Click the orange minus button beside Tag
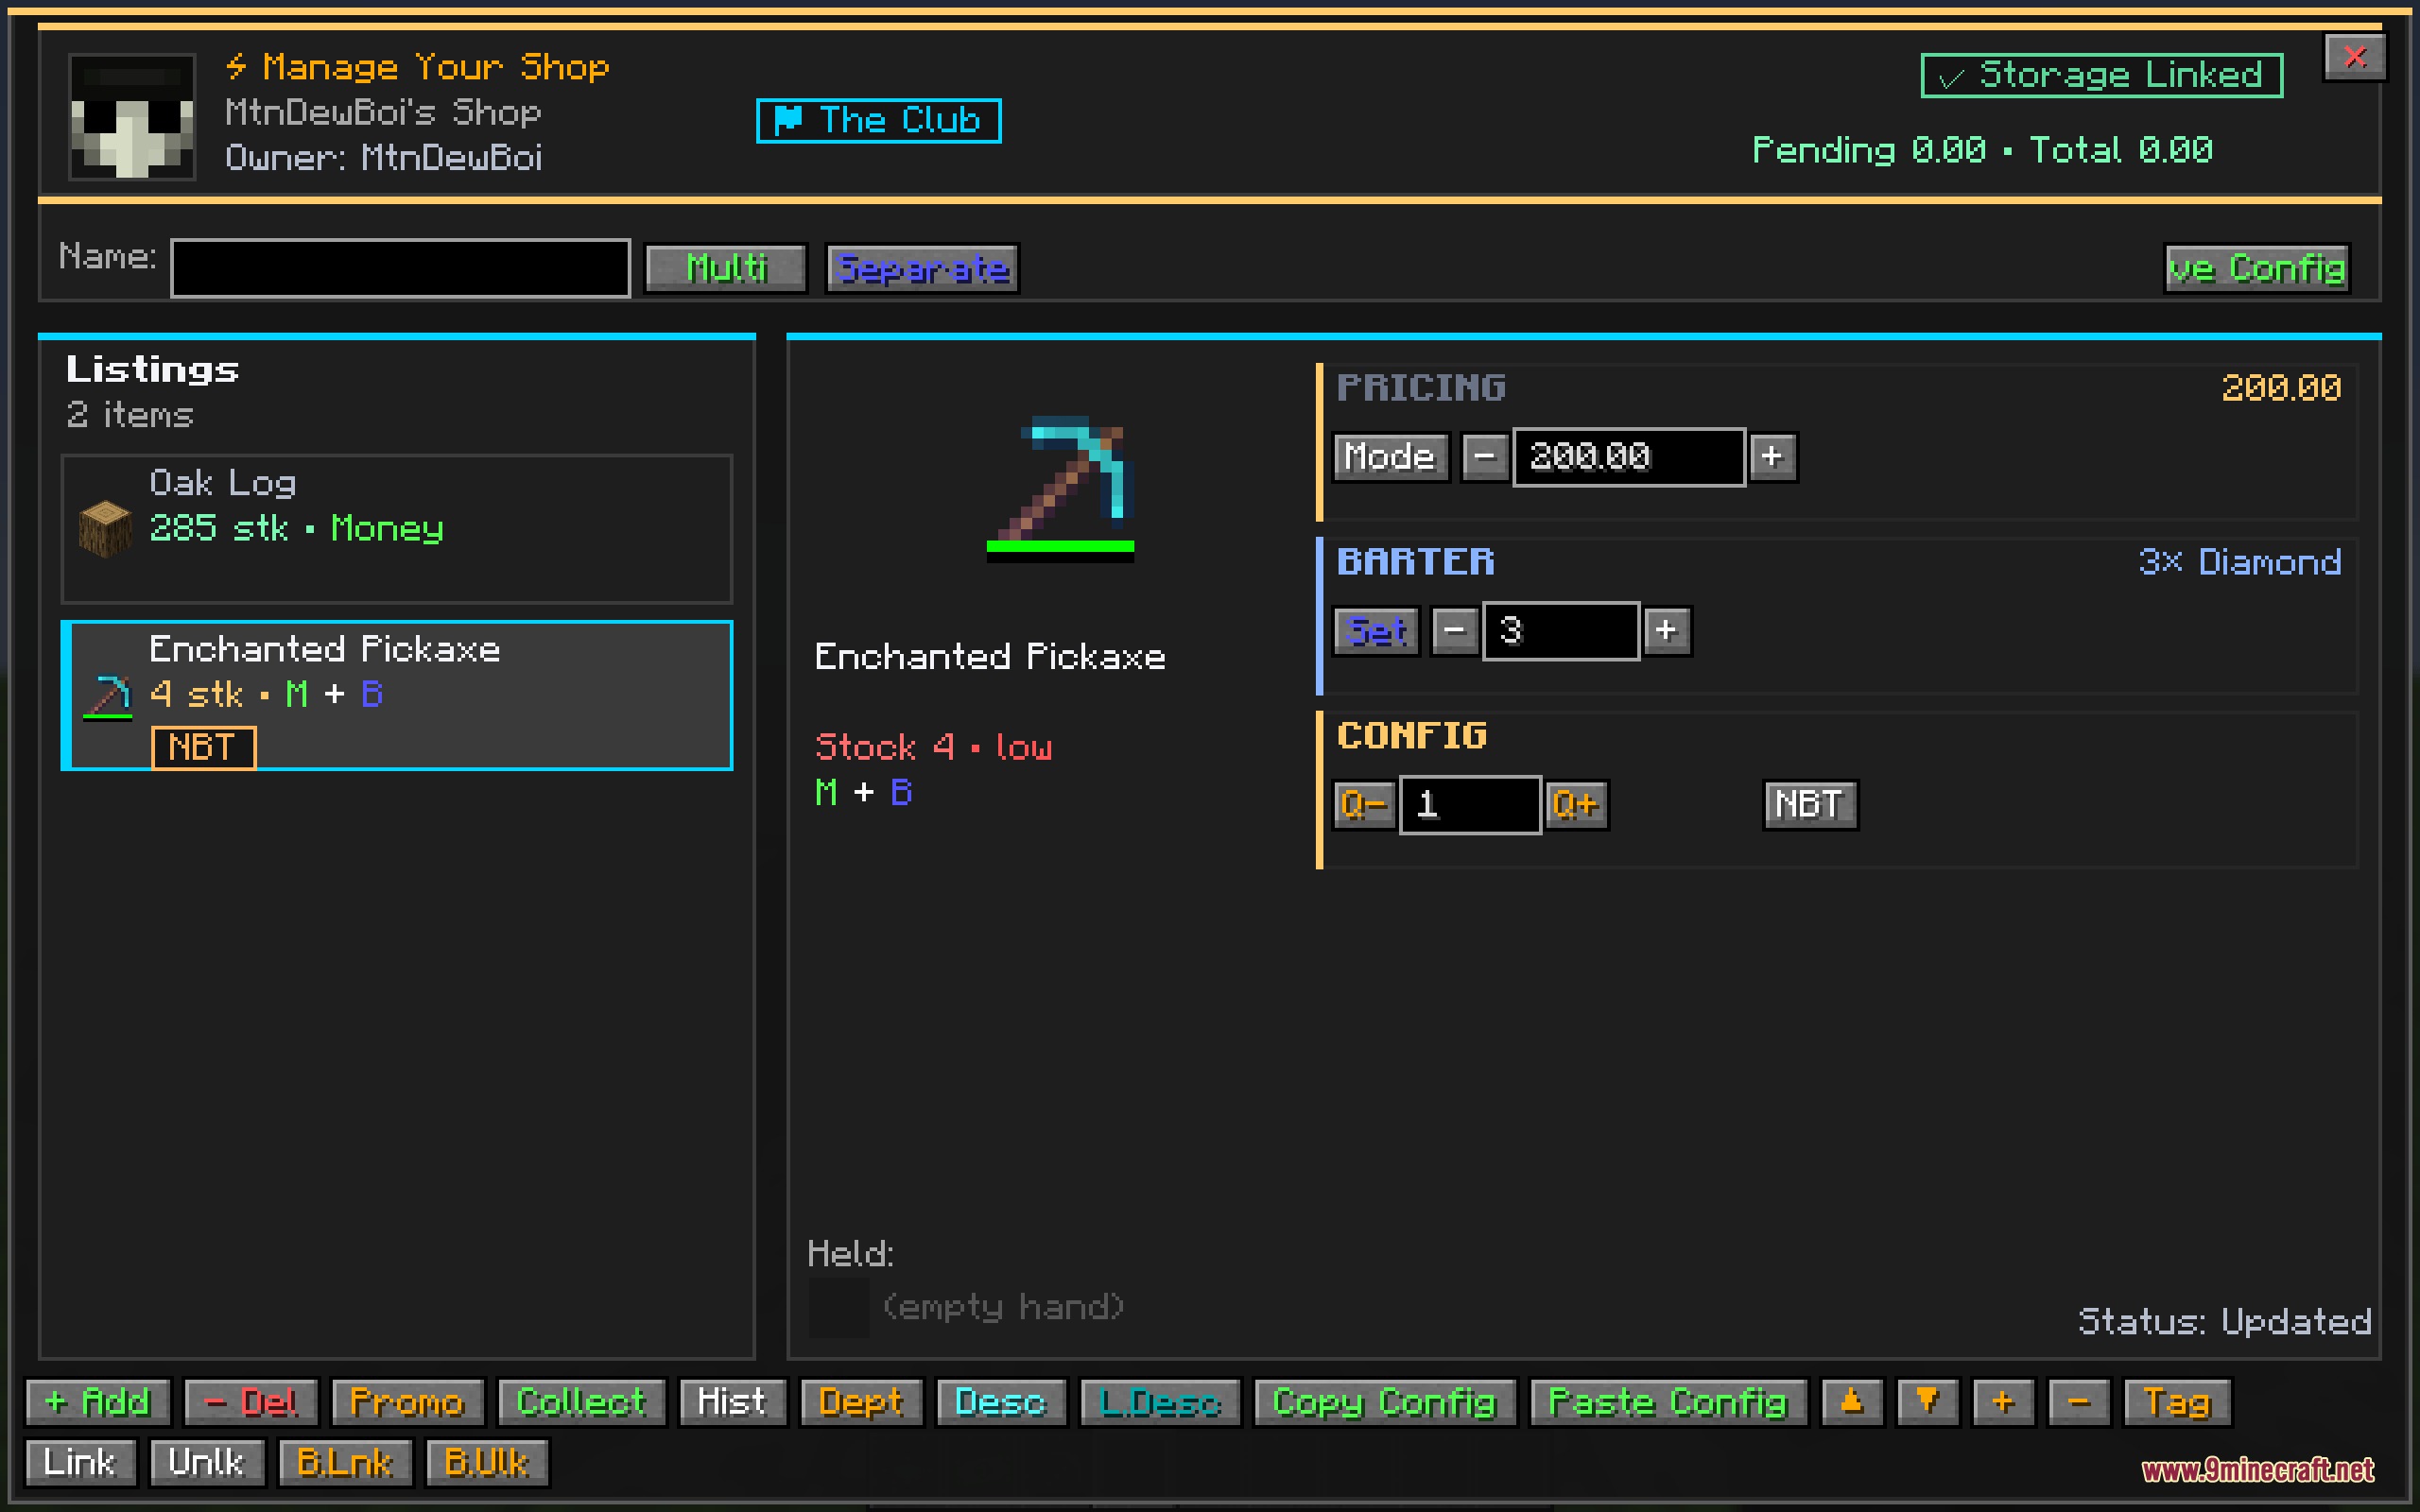This screenshot has width=2420, height=1512. pos(2079,1402)
